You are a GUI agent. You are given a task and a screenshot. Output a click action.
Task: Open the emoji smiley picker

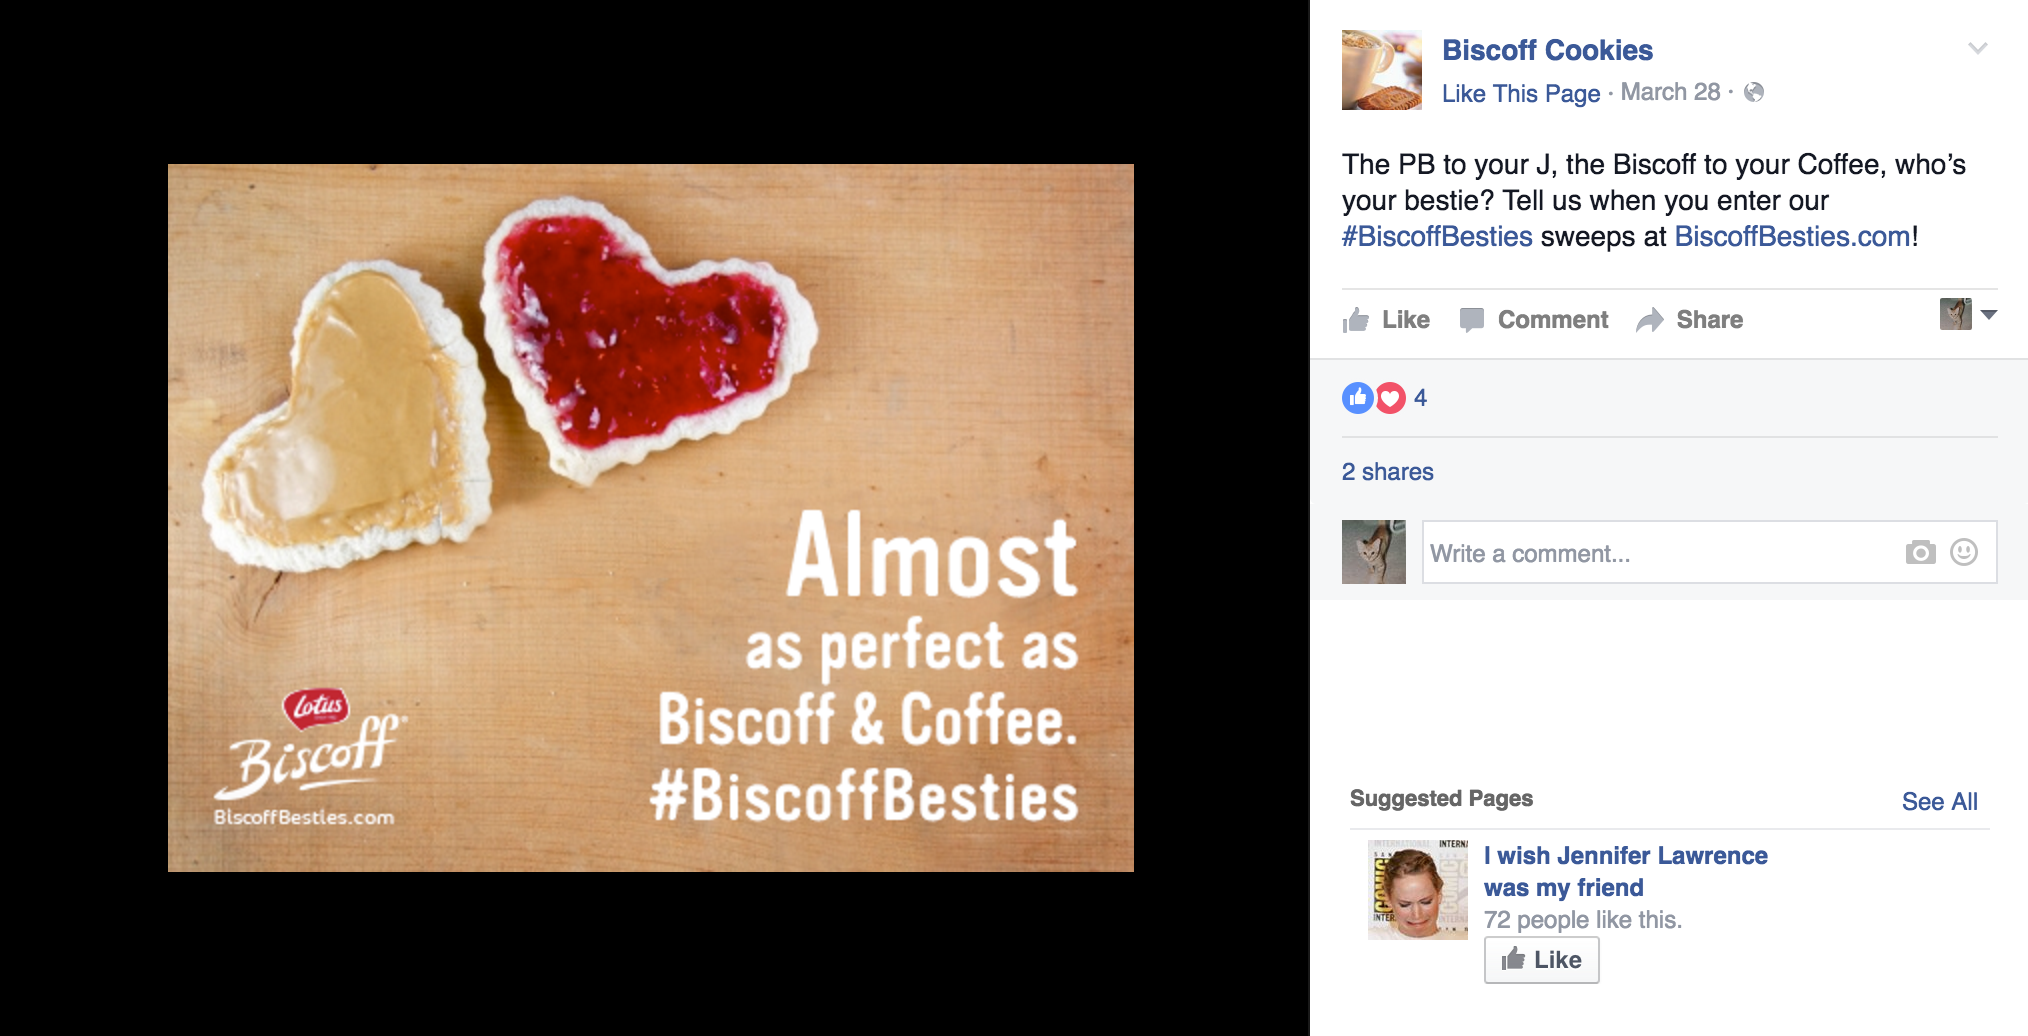point(1964,552)
